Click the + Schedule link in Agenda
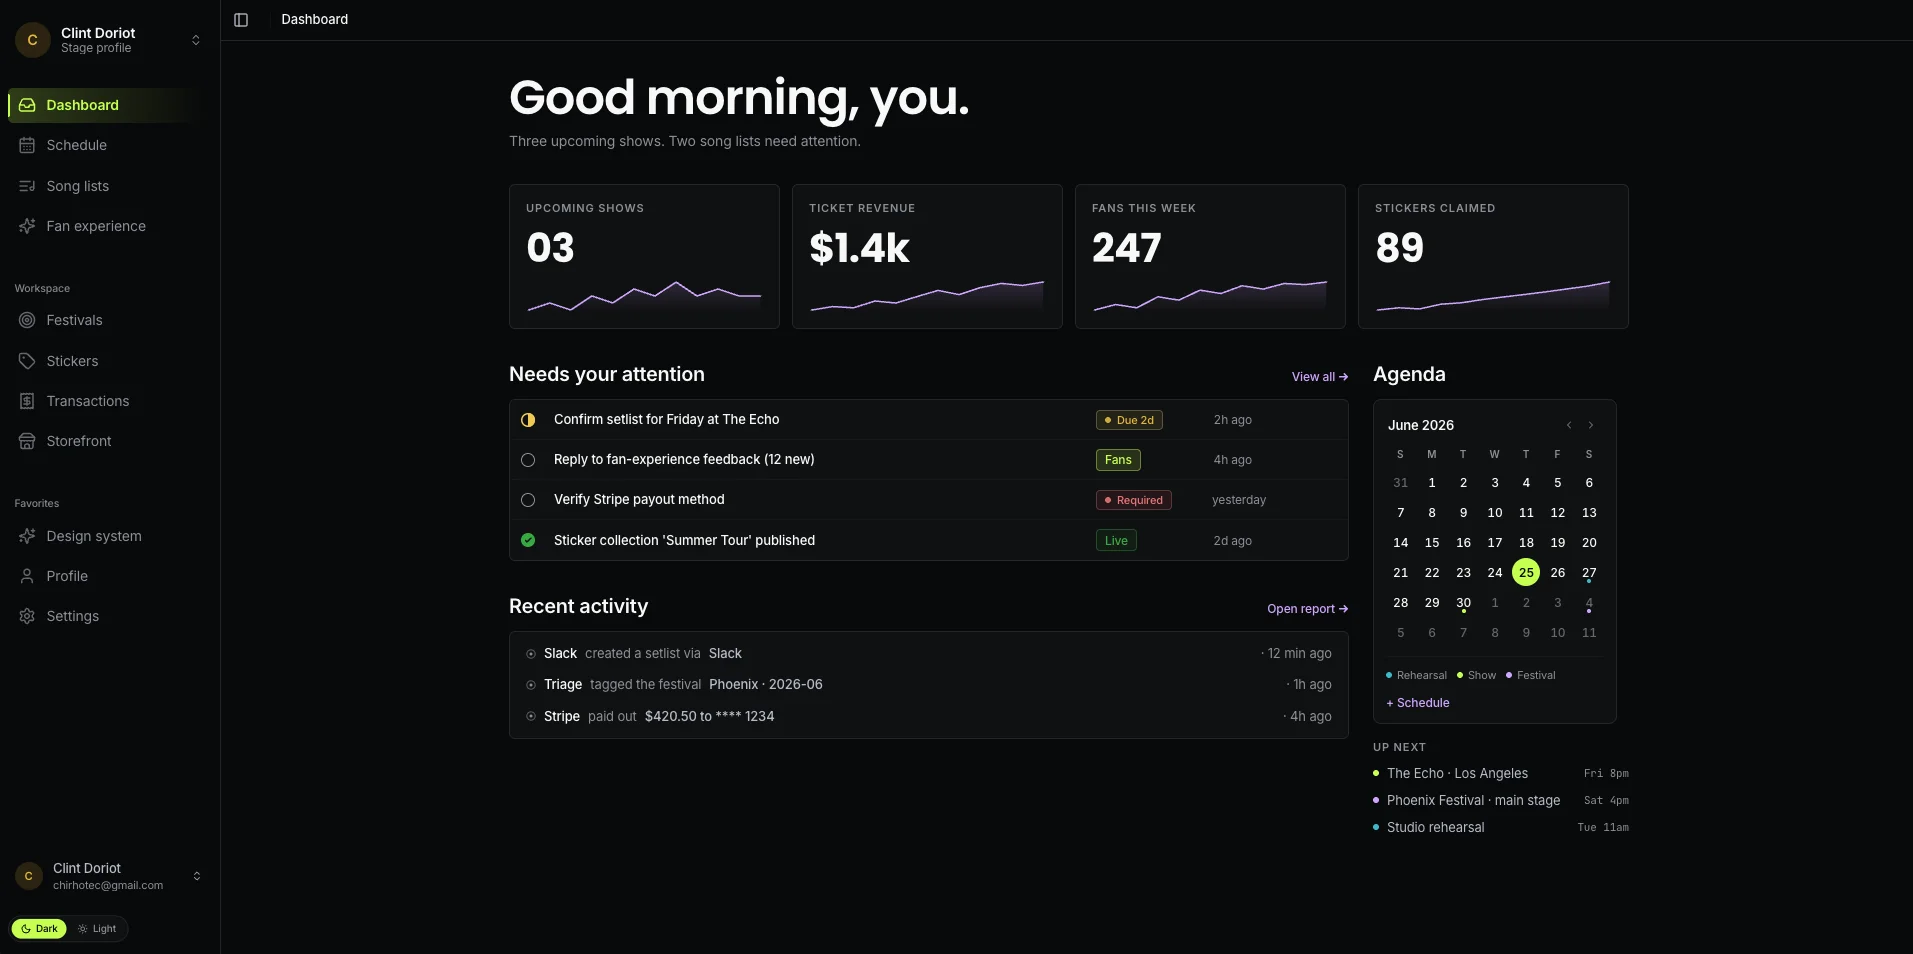Viewport: 1913px width, 954px height. click(x=1418, y=703)
